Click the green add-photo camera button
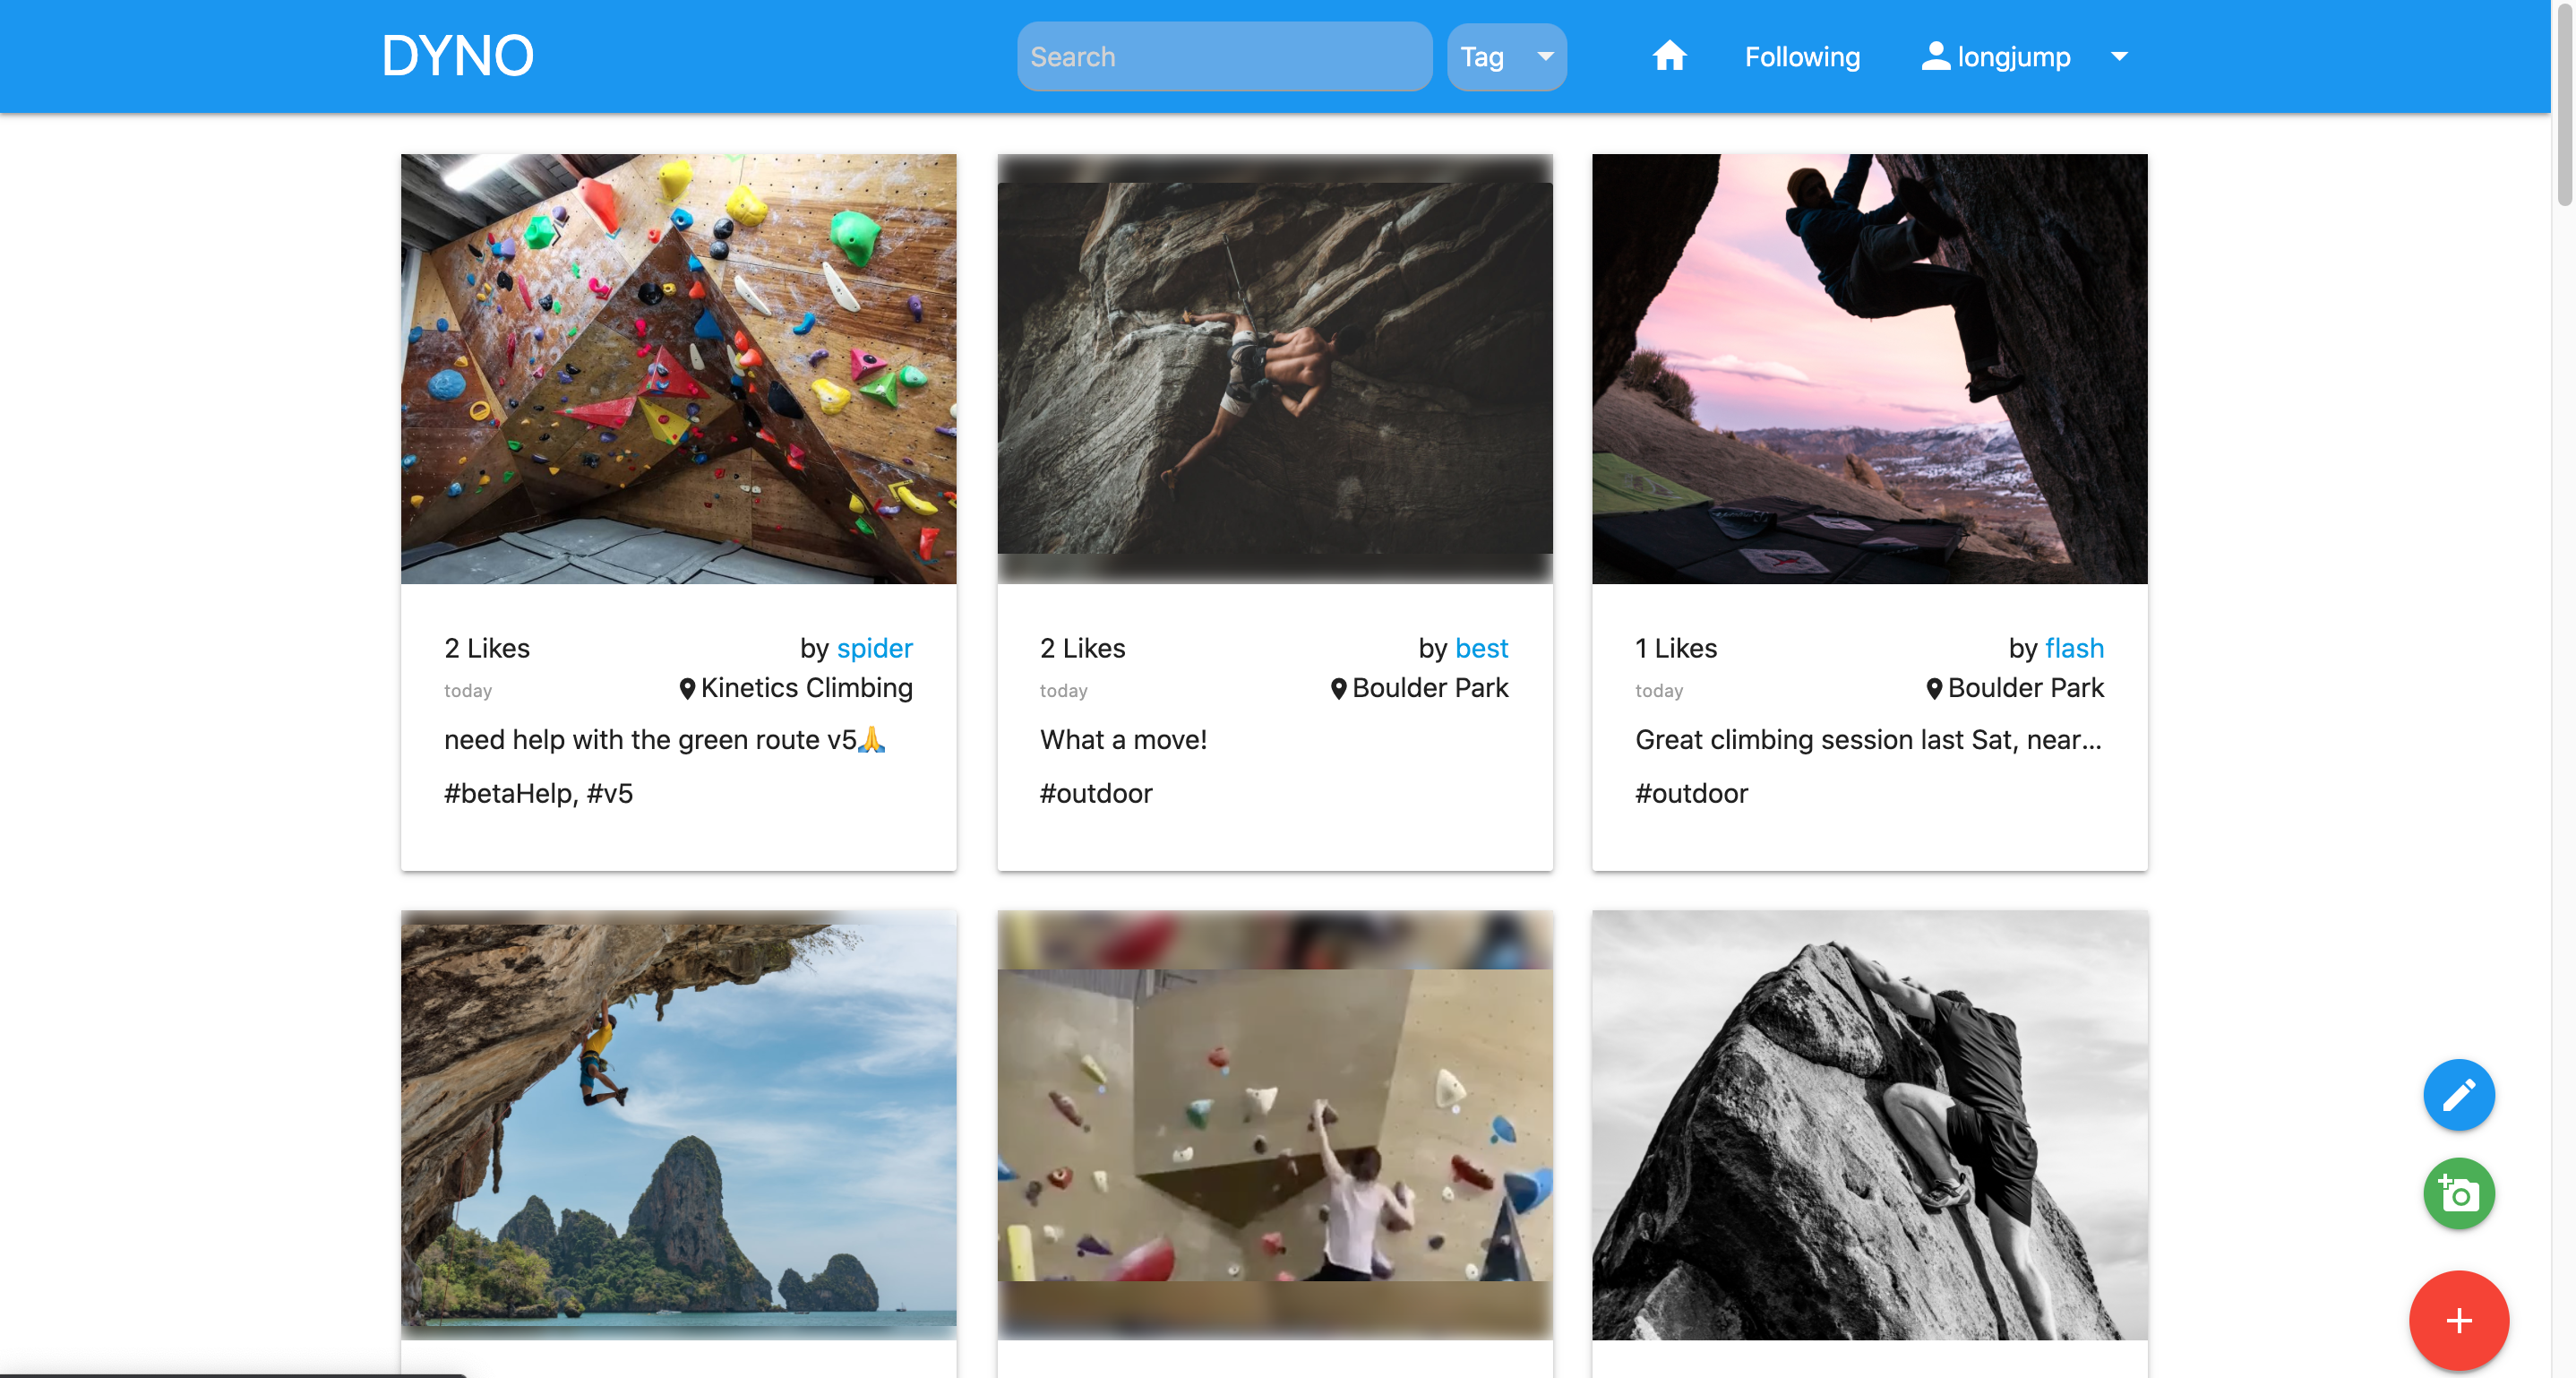Screen dimensions: 2576x1378 (x=2458, y=1193)
